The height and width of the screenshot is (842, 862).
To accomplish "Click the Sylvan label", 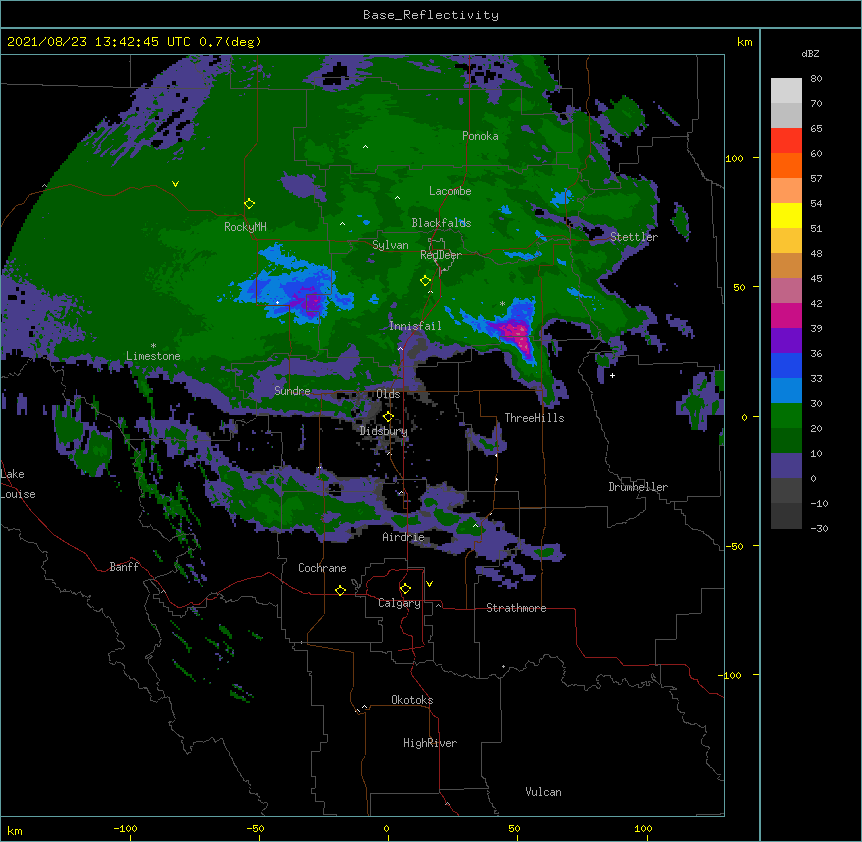I will (390, 245).
